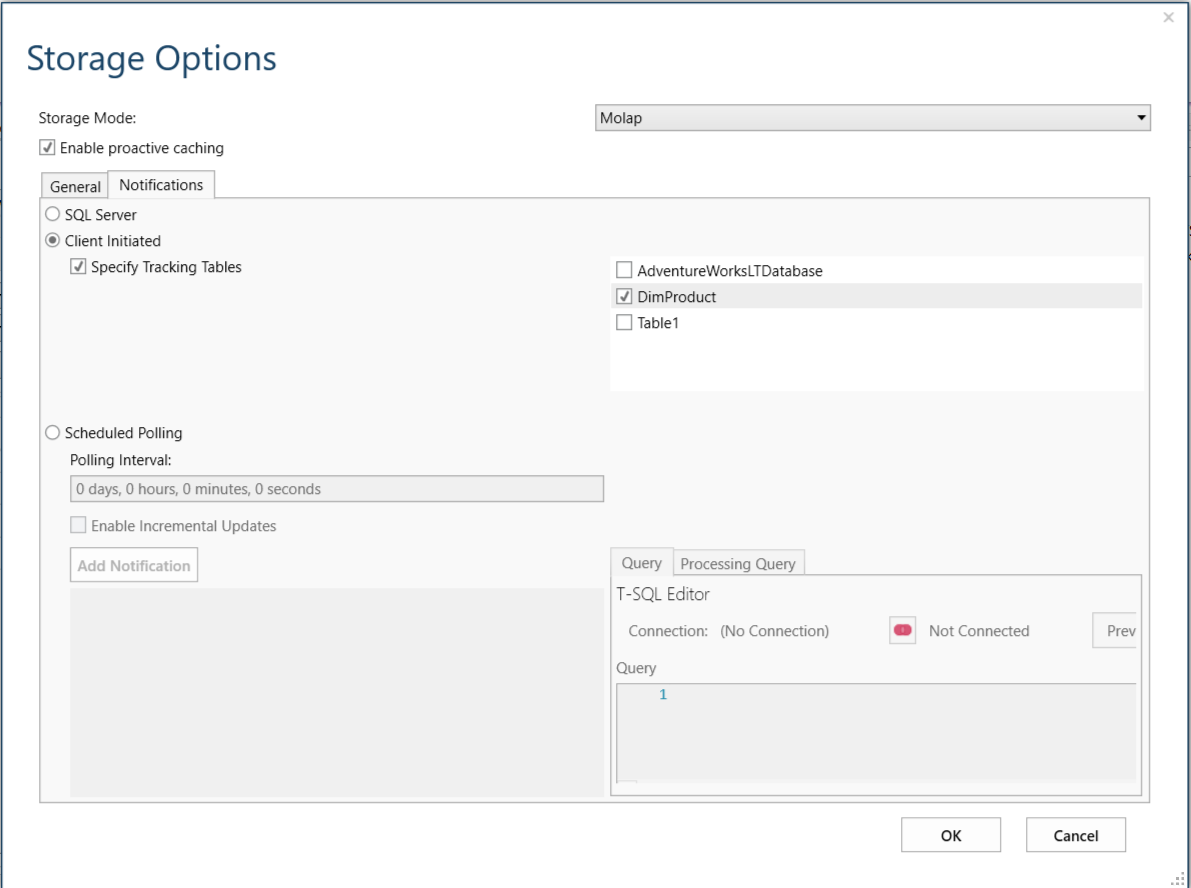Switch to the General tab
This screenshot has width=1191, height=888.
74,186
